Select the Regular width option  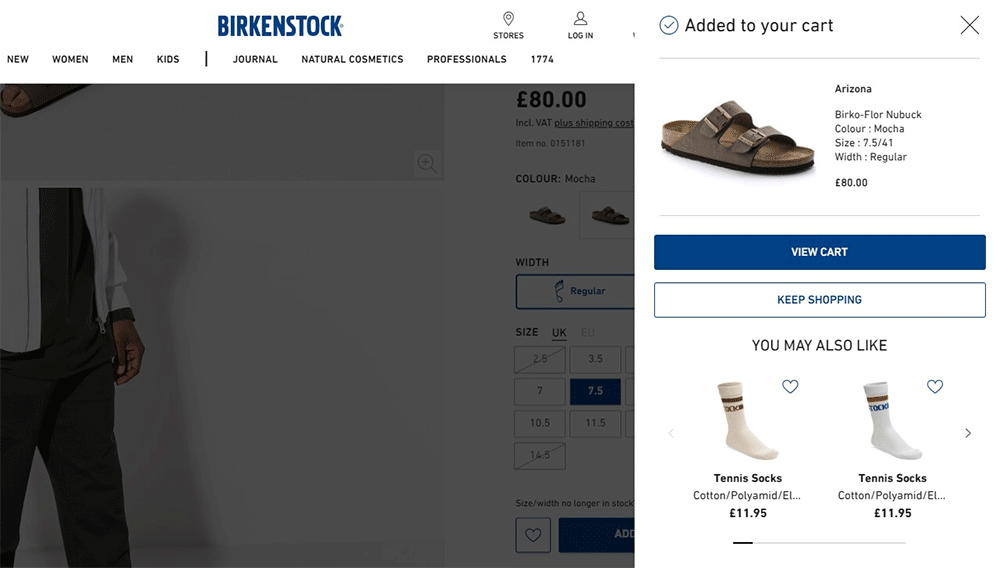pos(576,291)
